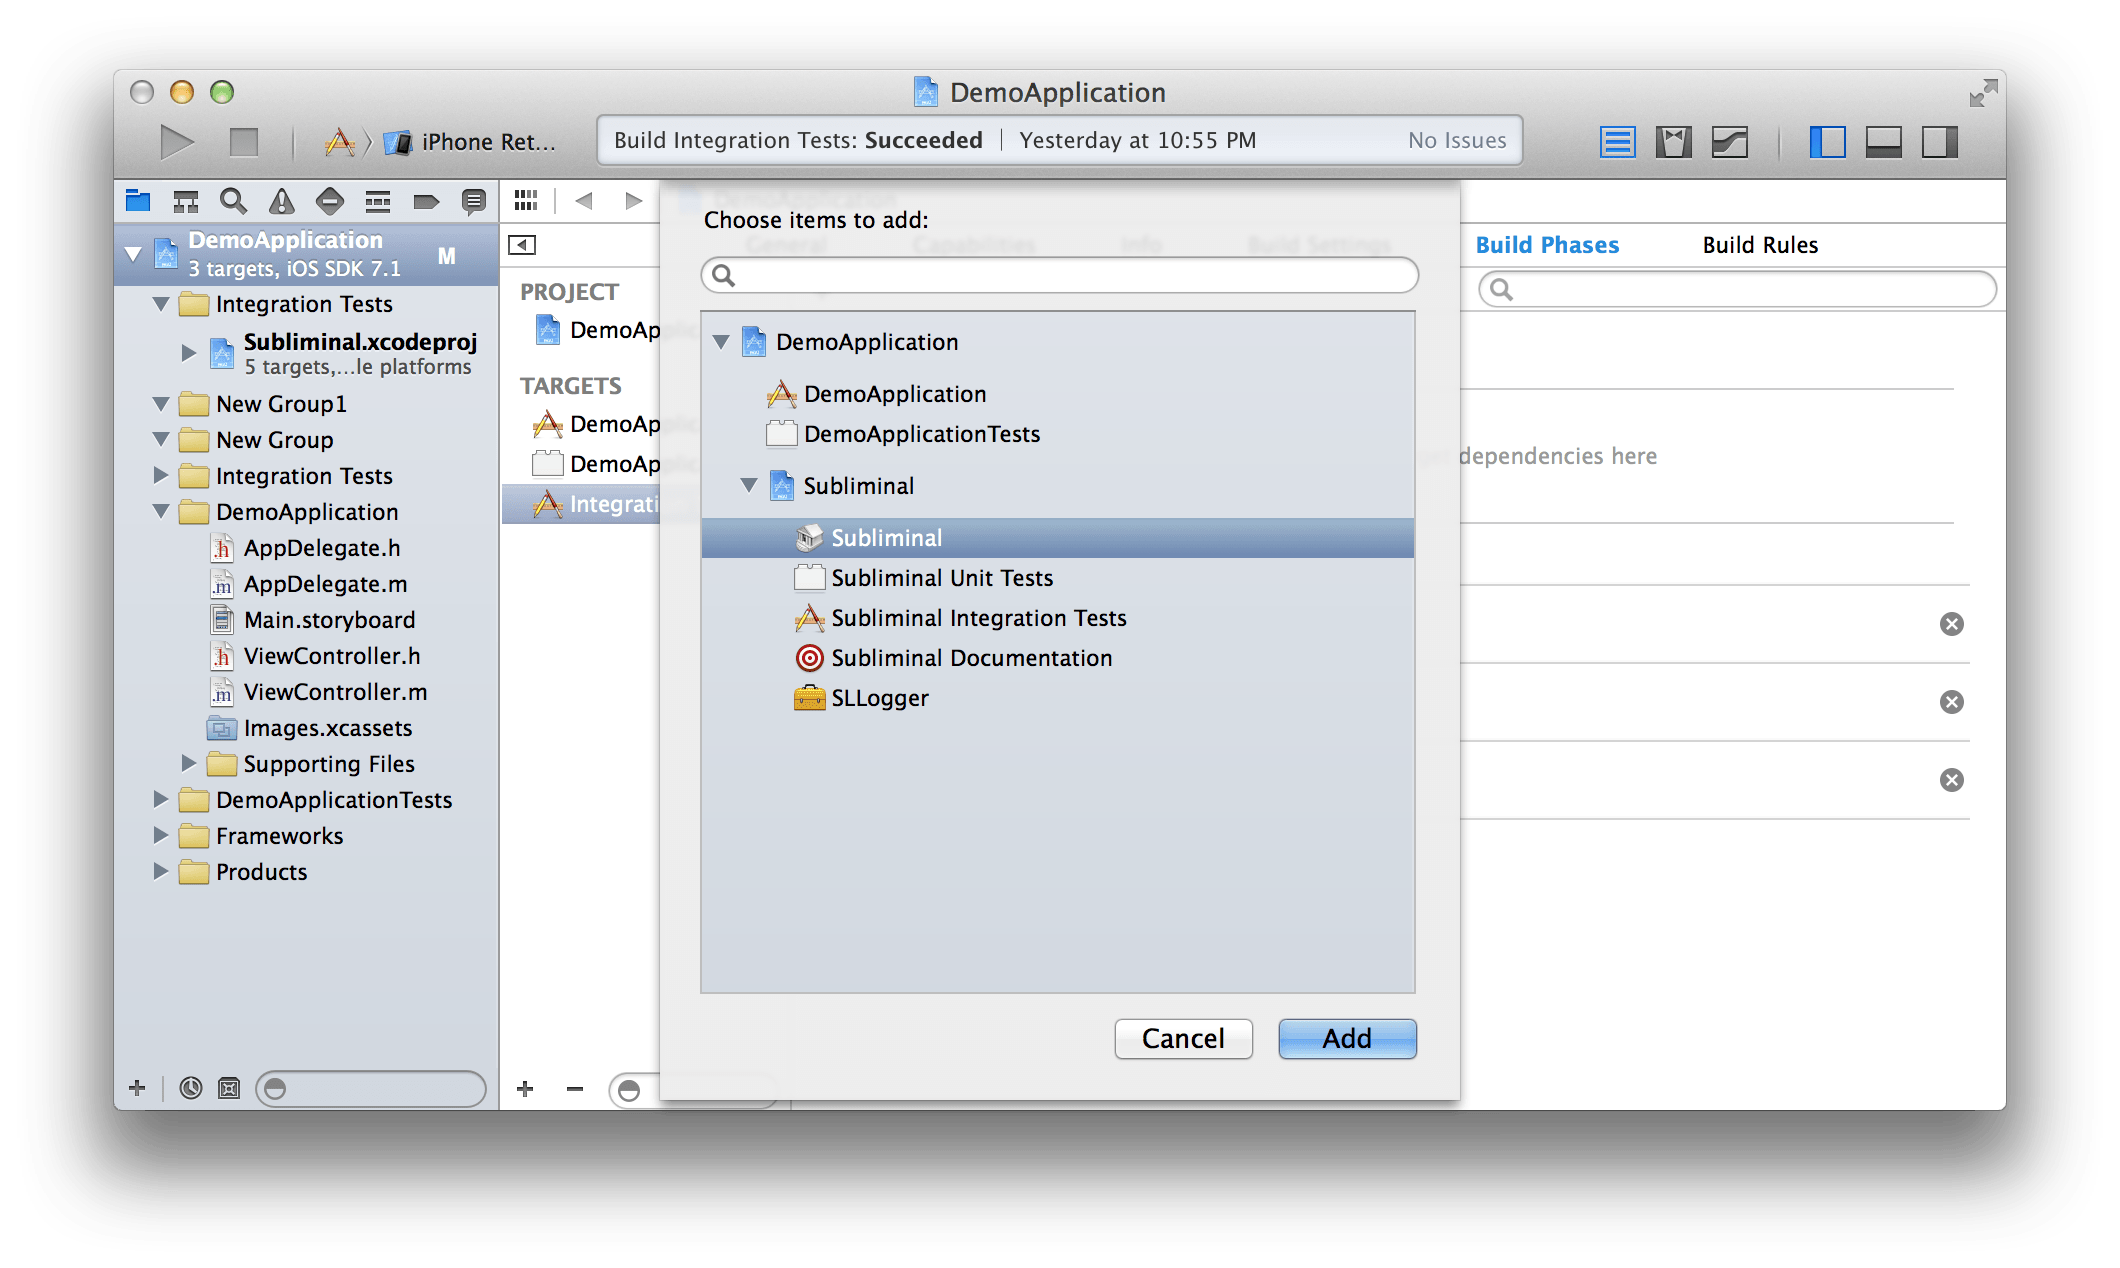Expand the Subliminal.xcodeproj disclosure triangle
2120x1268 pixels.
pyautogui.click(x=188, y=352)
